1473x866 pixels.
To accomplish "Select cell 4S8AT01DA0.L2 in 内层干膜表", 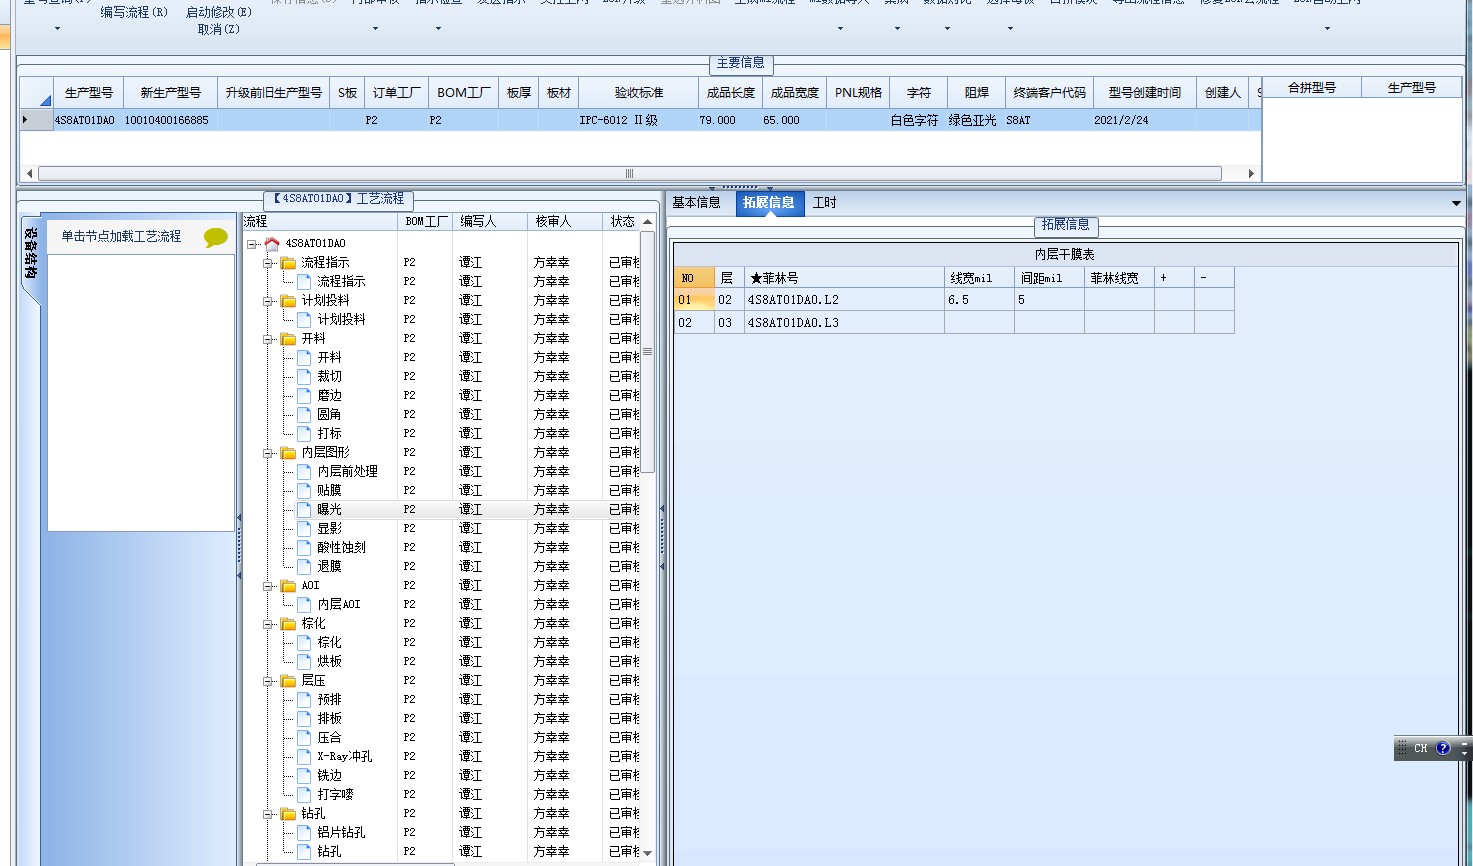I will point(844,300).
